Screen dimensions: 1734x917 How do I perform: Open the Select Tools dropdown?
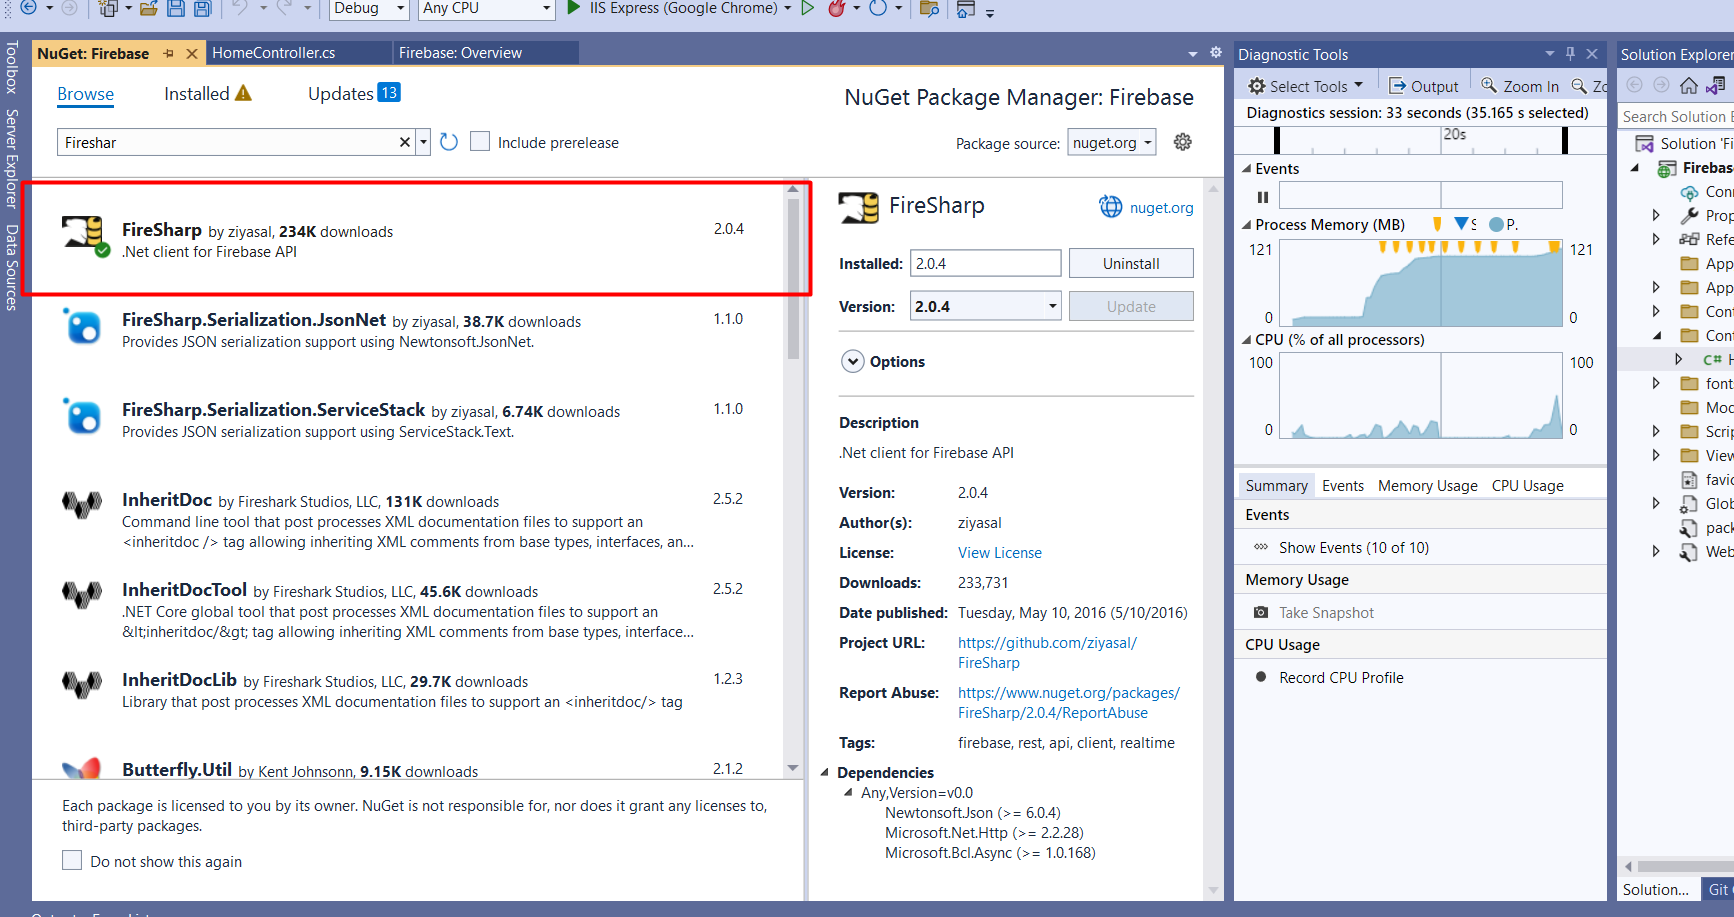point(1306,86)
